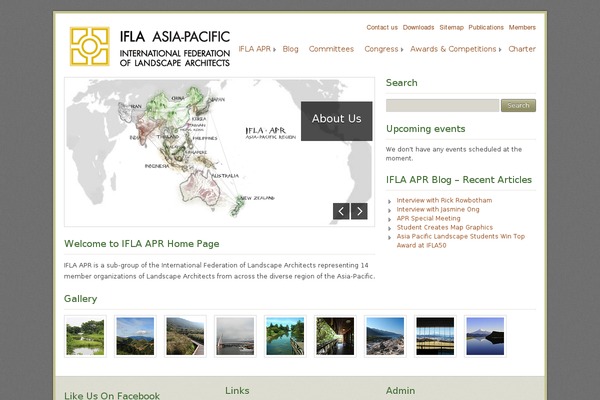Image resolution: width=600 pixels, height=400 pixels.
Task: Open the Downloads link
Action: click(418, 28)
